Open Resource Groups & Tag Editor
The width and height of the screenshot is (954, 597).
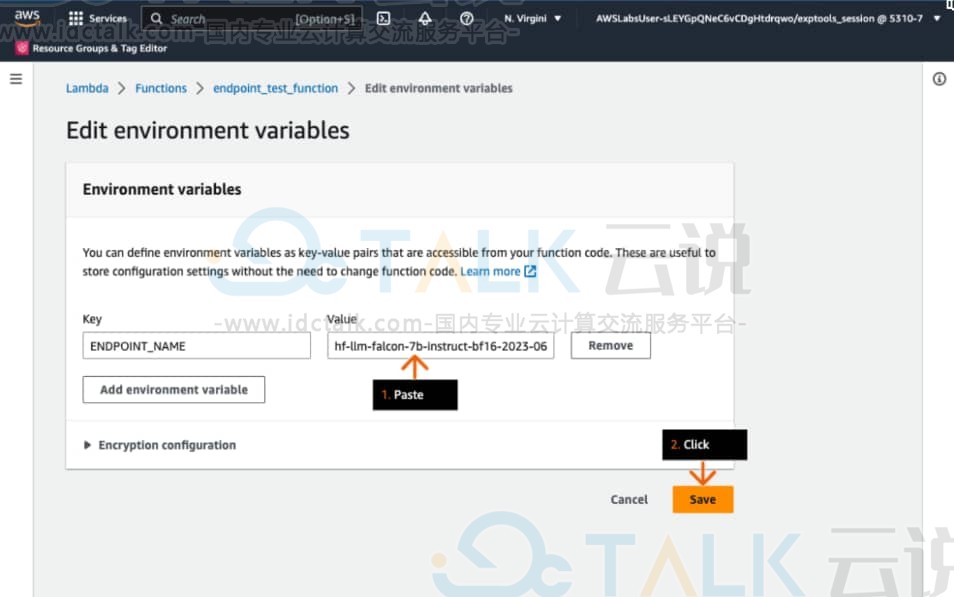coord(99,48)
